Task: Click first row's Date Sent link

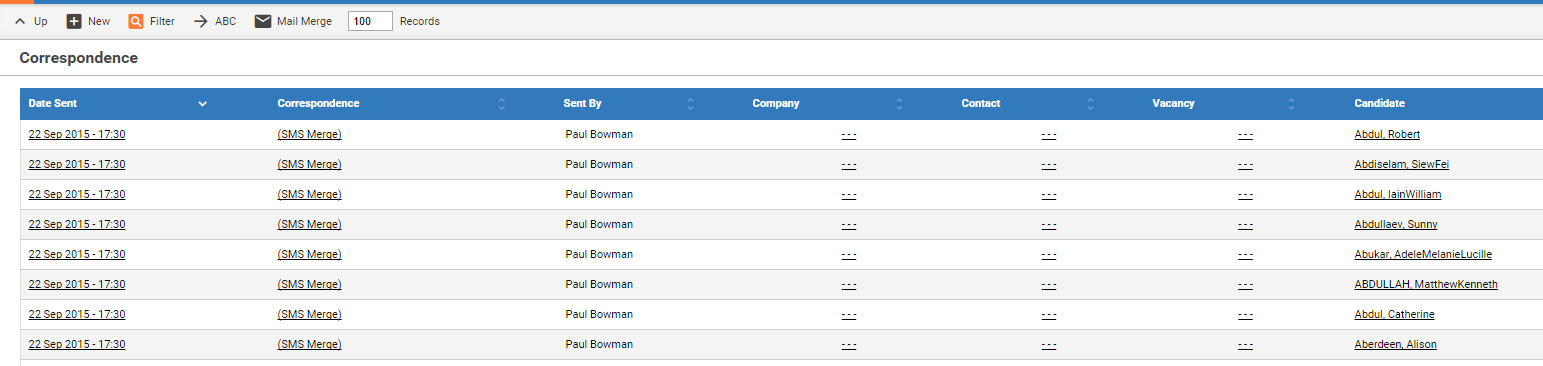Action: [77, 134]
